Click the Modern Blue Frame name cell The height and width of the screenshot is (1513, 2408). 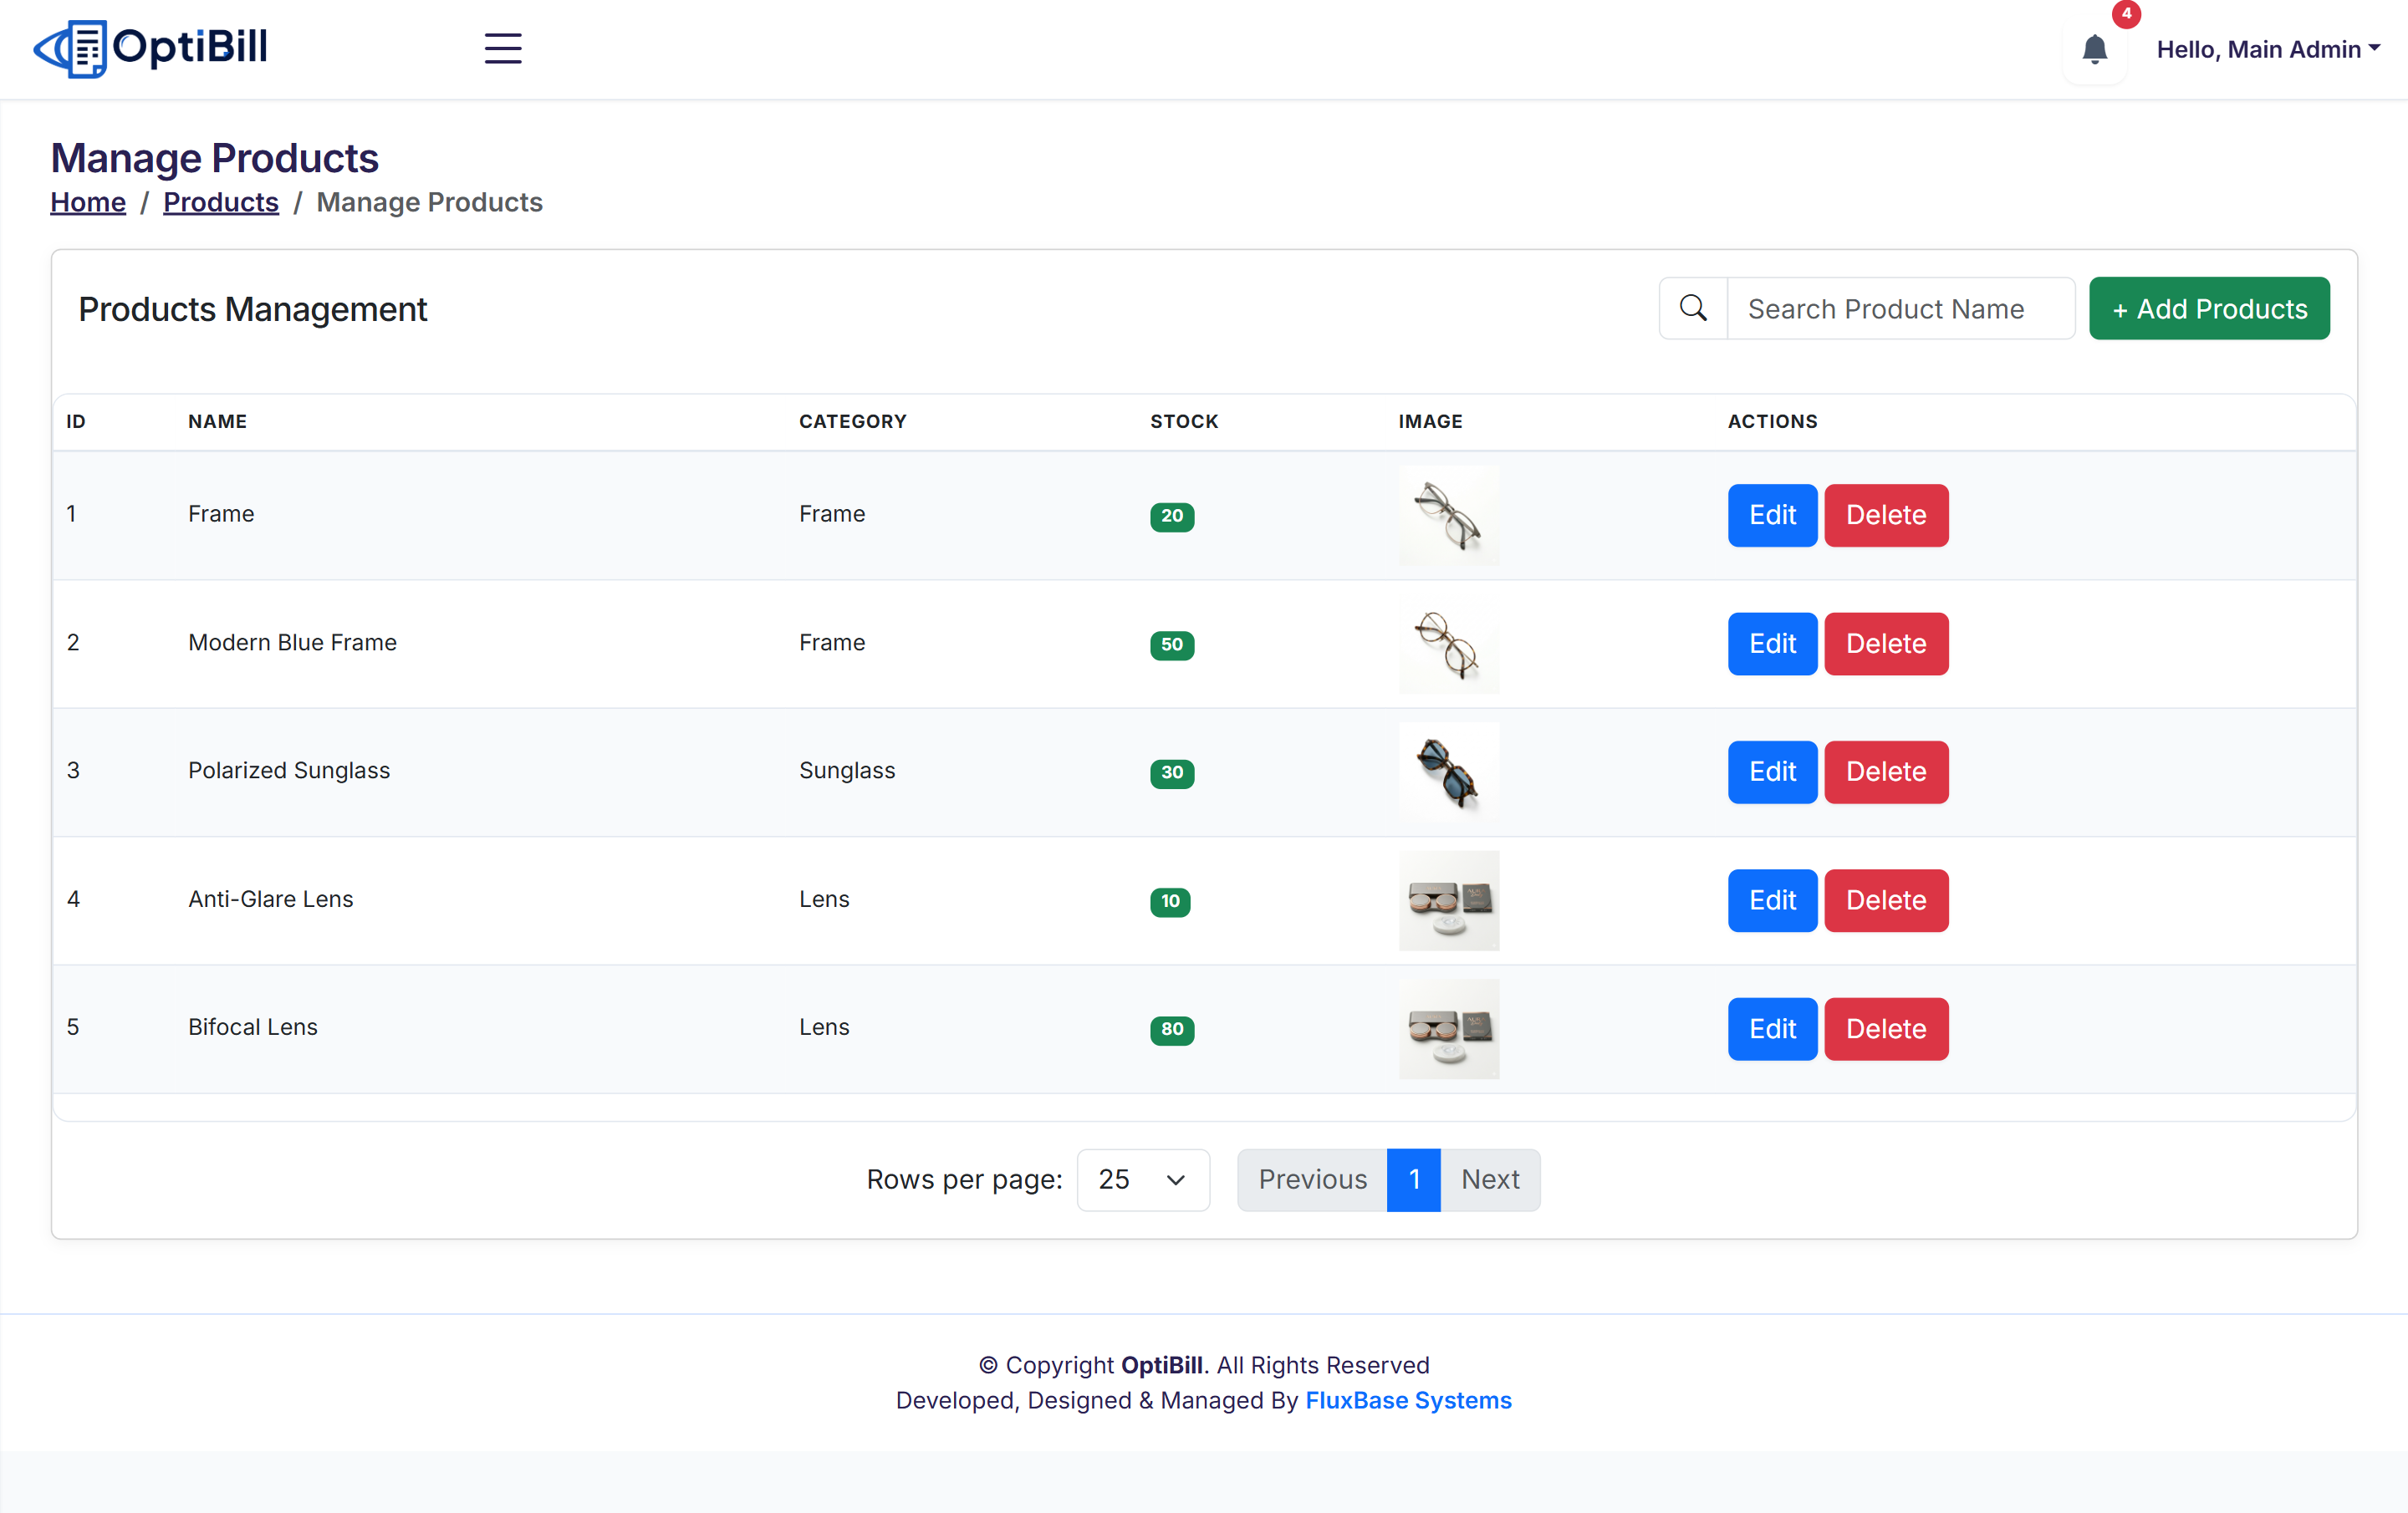tap(292, 642)
